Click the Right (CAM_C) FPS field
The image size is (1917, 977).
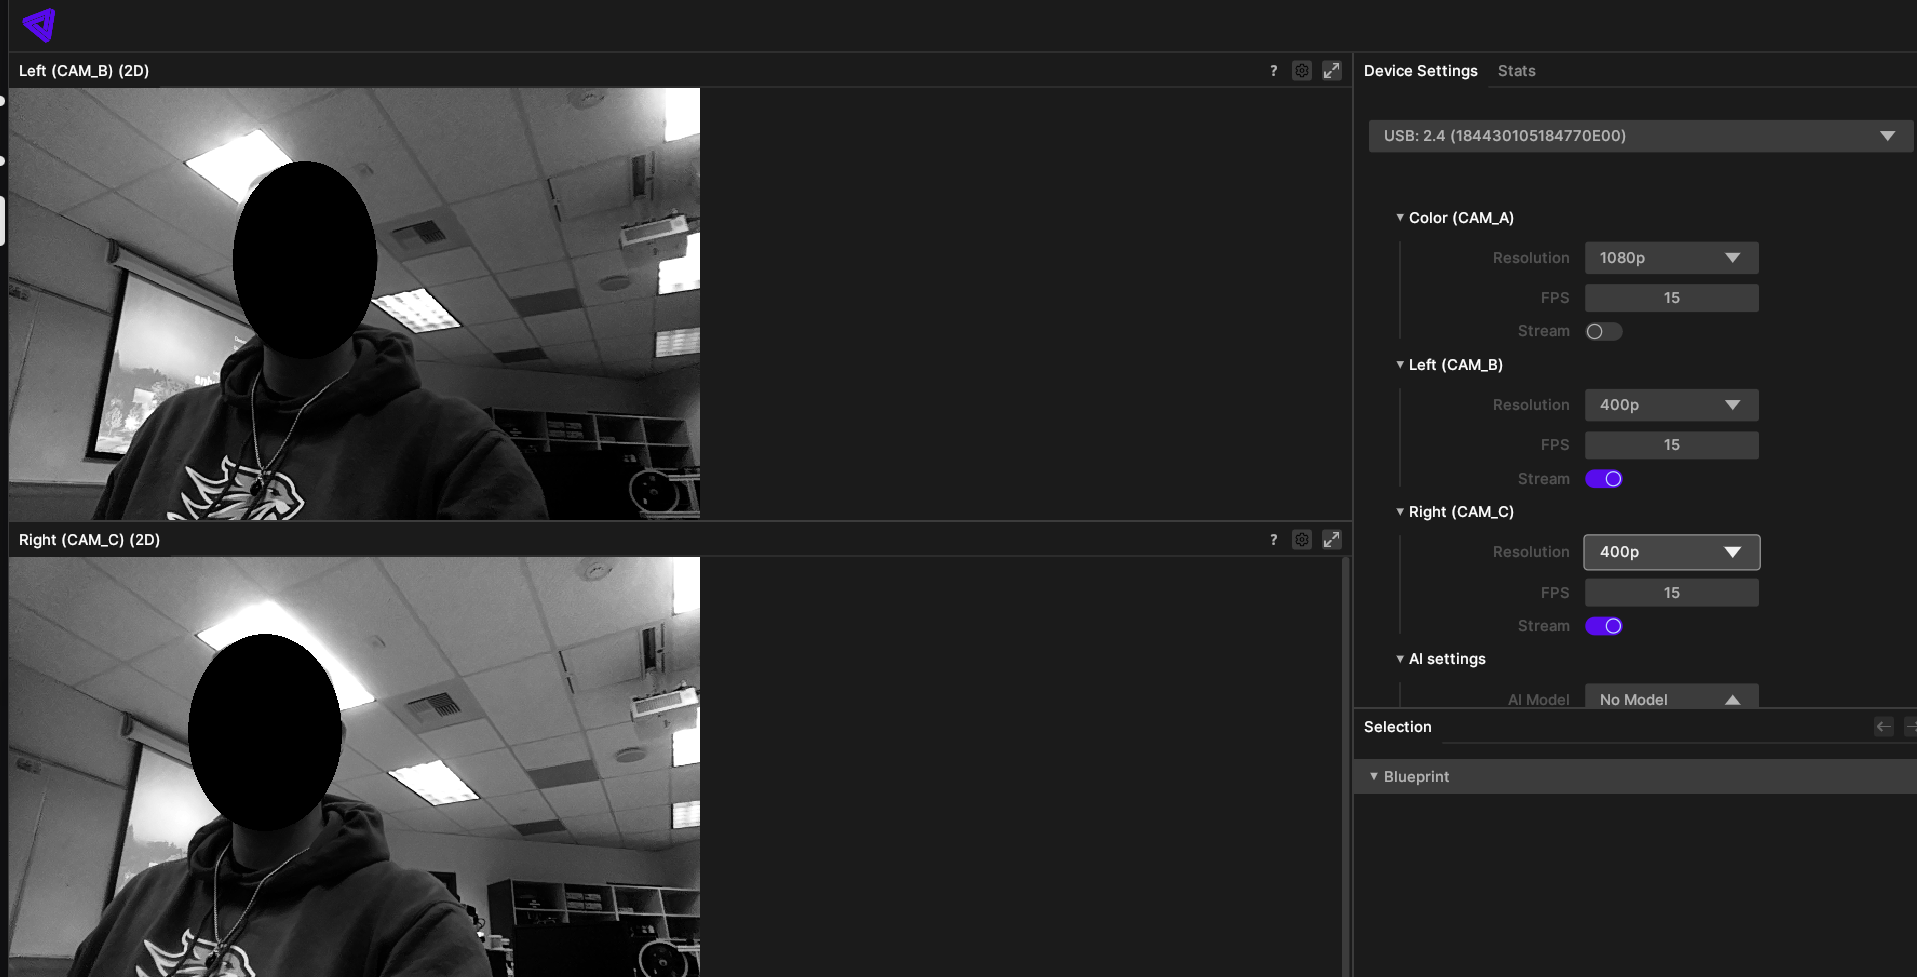(1671, 593)
